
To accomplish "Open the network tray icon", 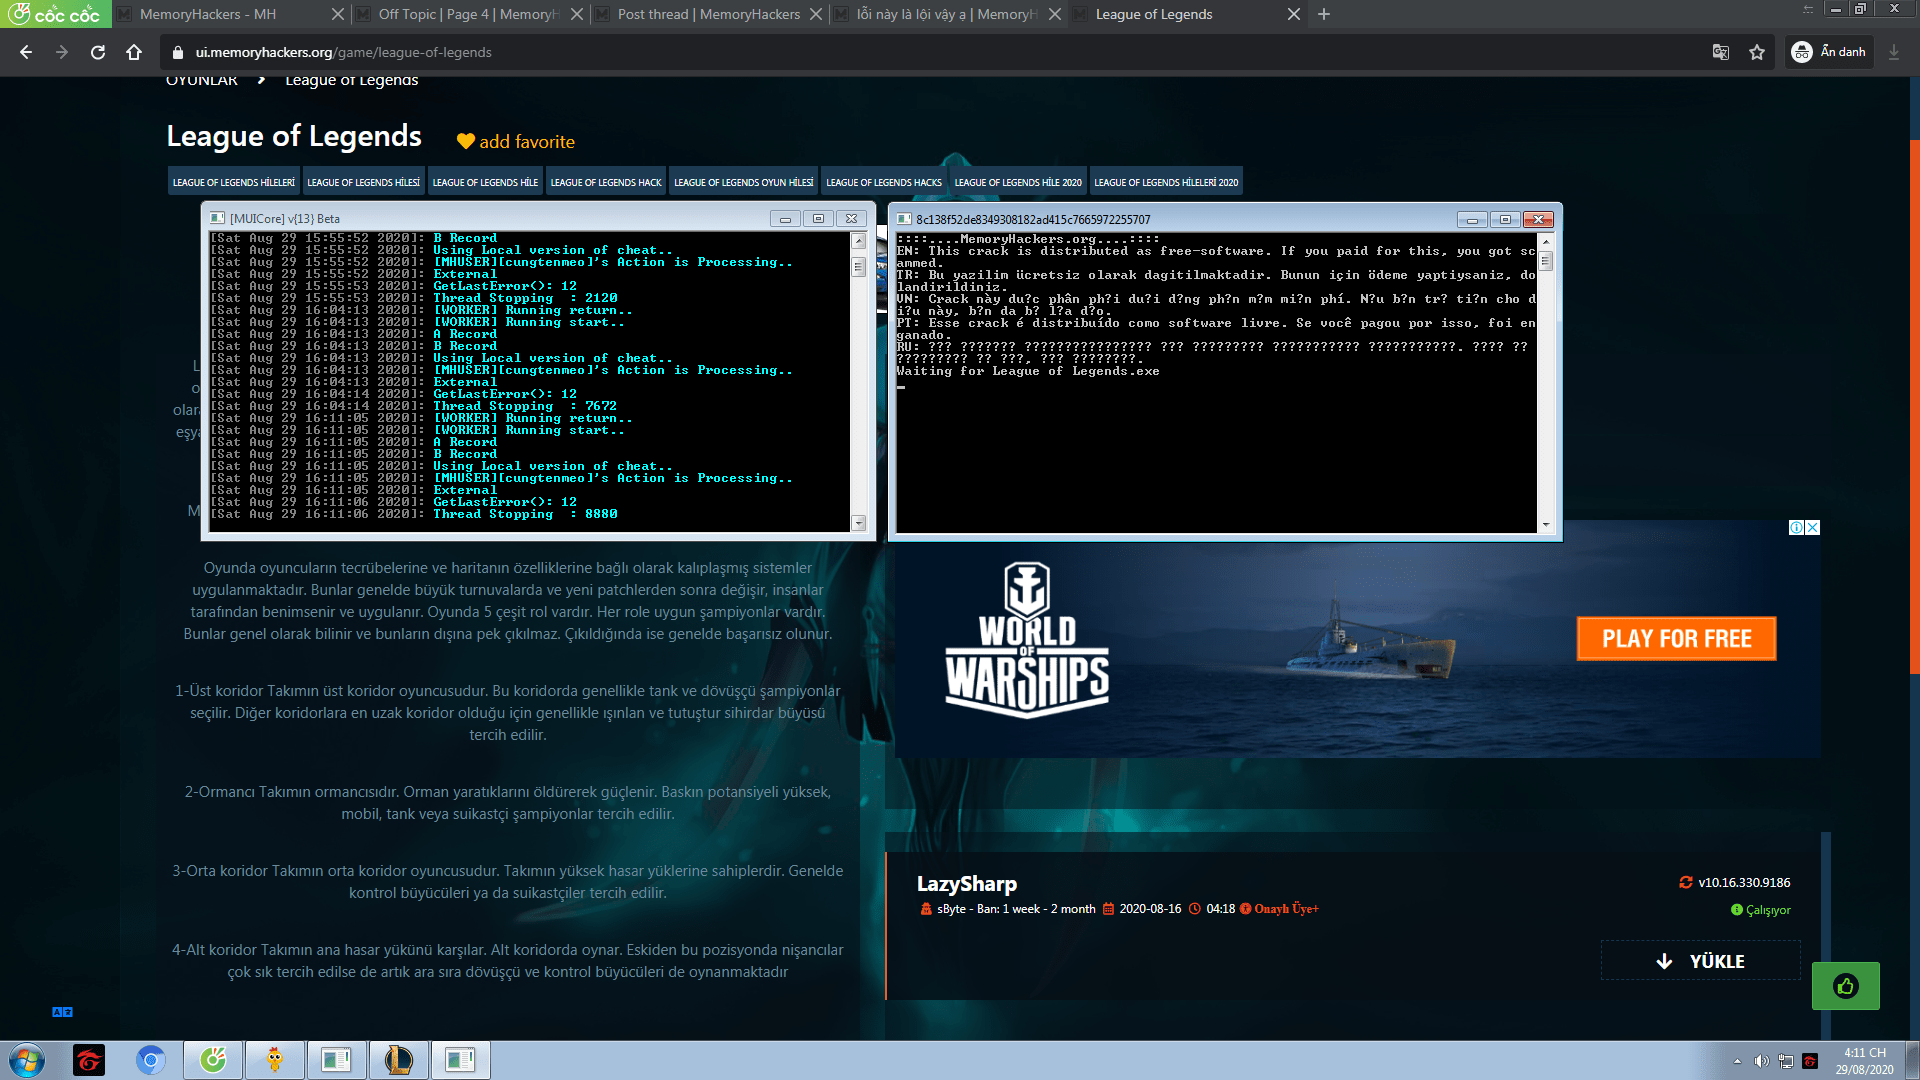I will pyautogui.click(x=1785, y=1061).
